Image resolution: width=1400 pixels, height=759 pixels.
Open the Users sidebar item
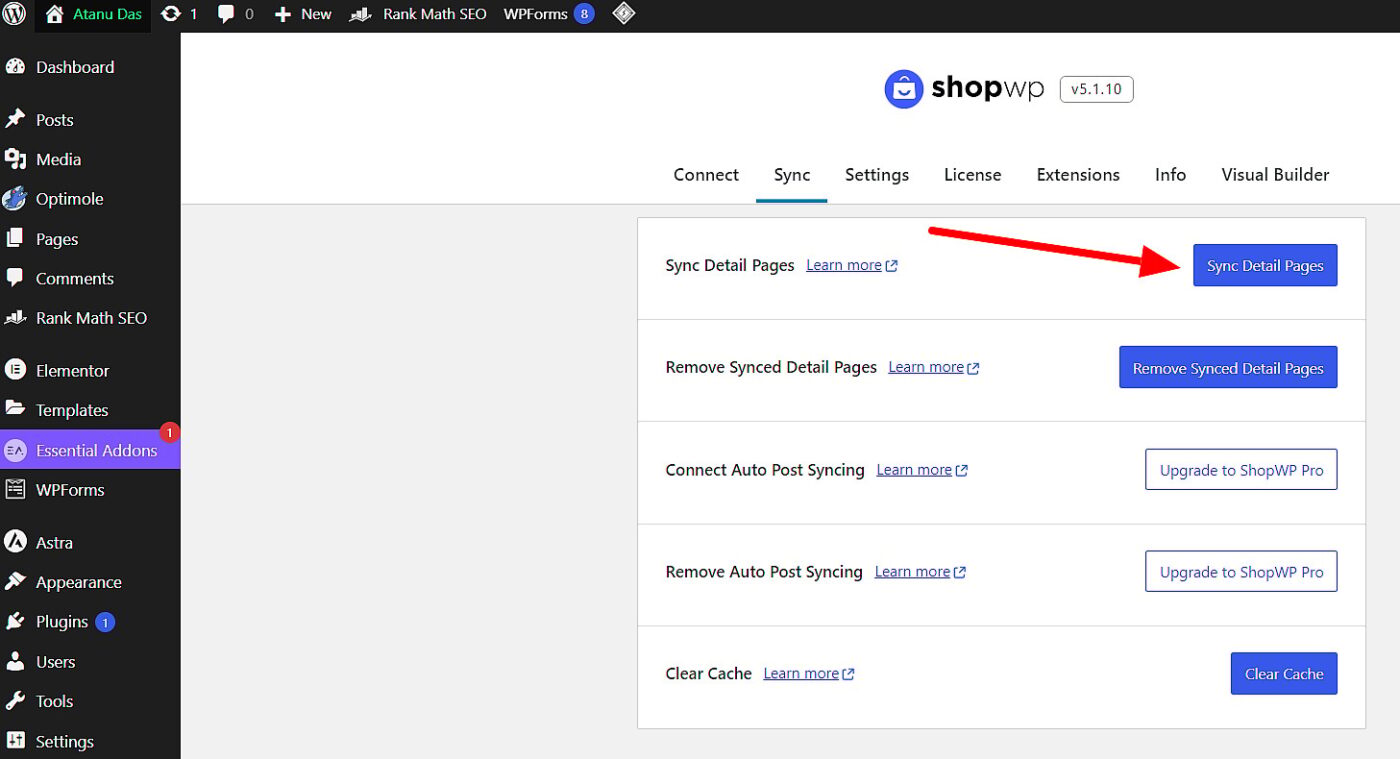tap(90, 662)
